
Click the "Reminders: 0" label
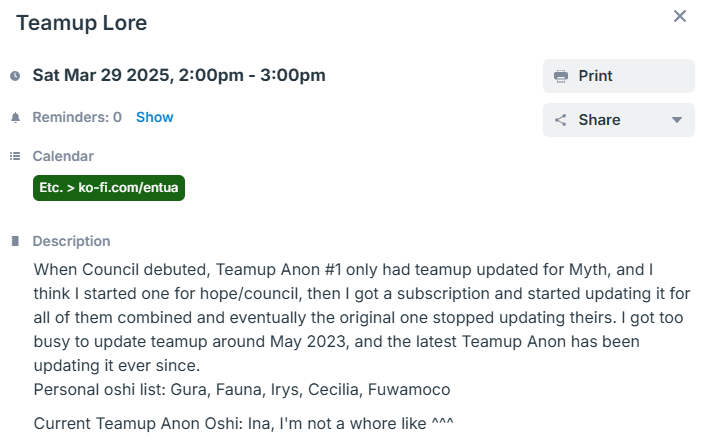(x=77, y=117)
